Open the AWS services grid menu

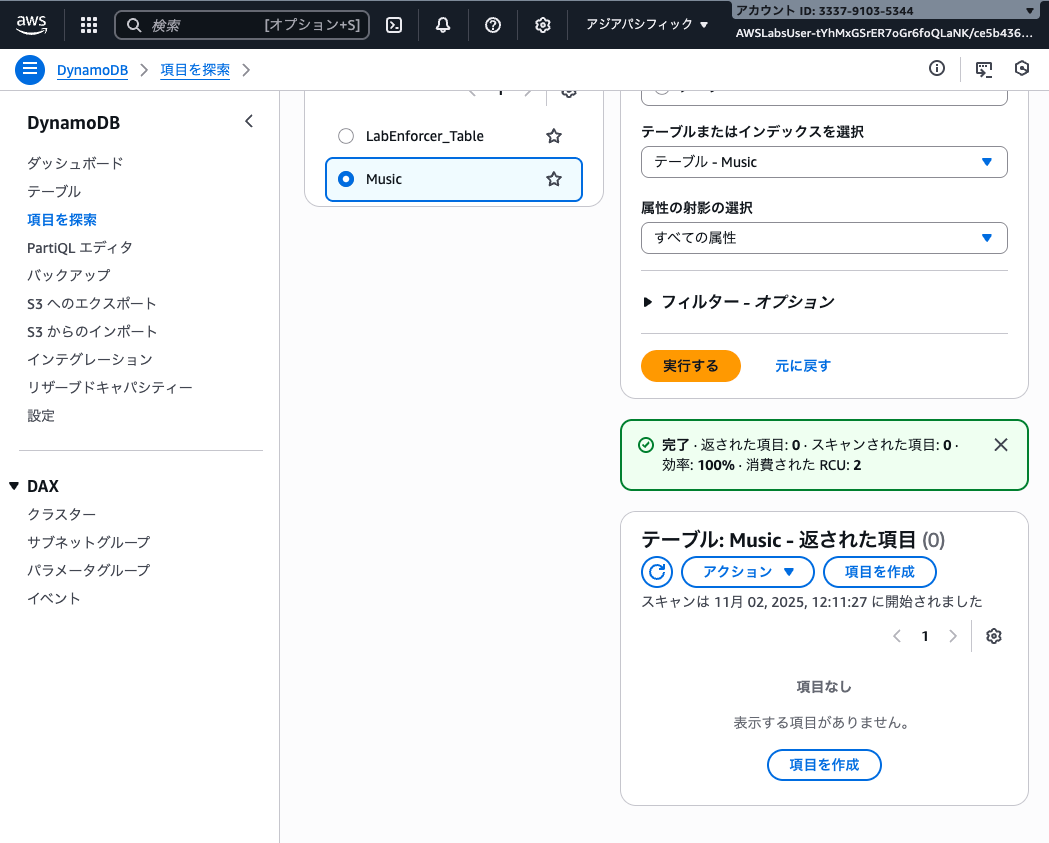point(89,25)
